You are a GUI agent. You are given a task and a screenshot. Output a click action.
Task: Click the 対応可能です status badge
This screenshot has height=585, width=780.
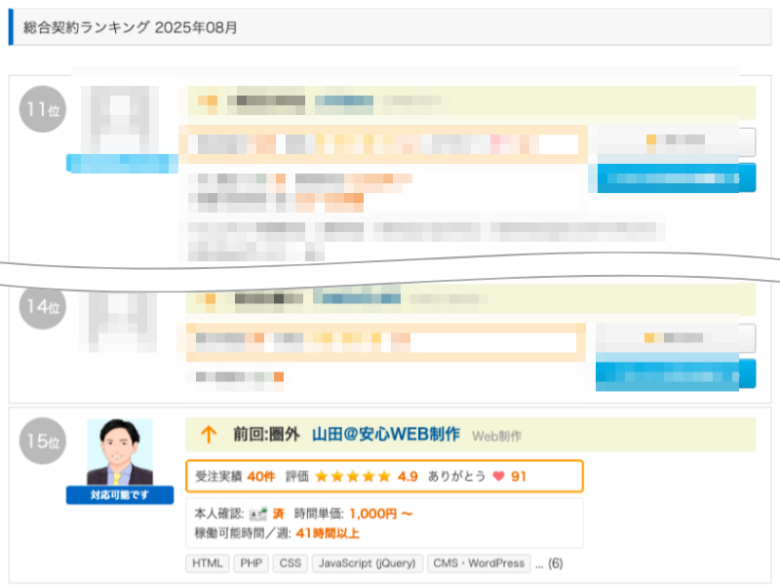pos(120,495)
